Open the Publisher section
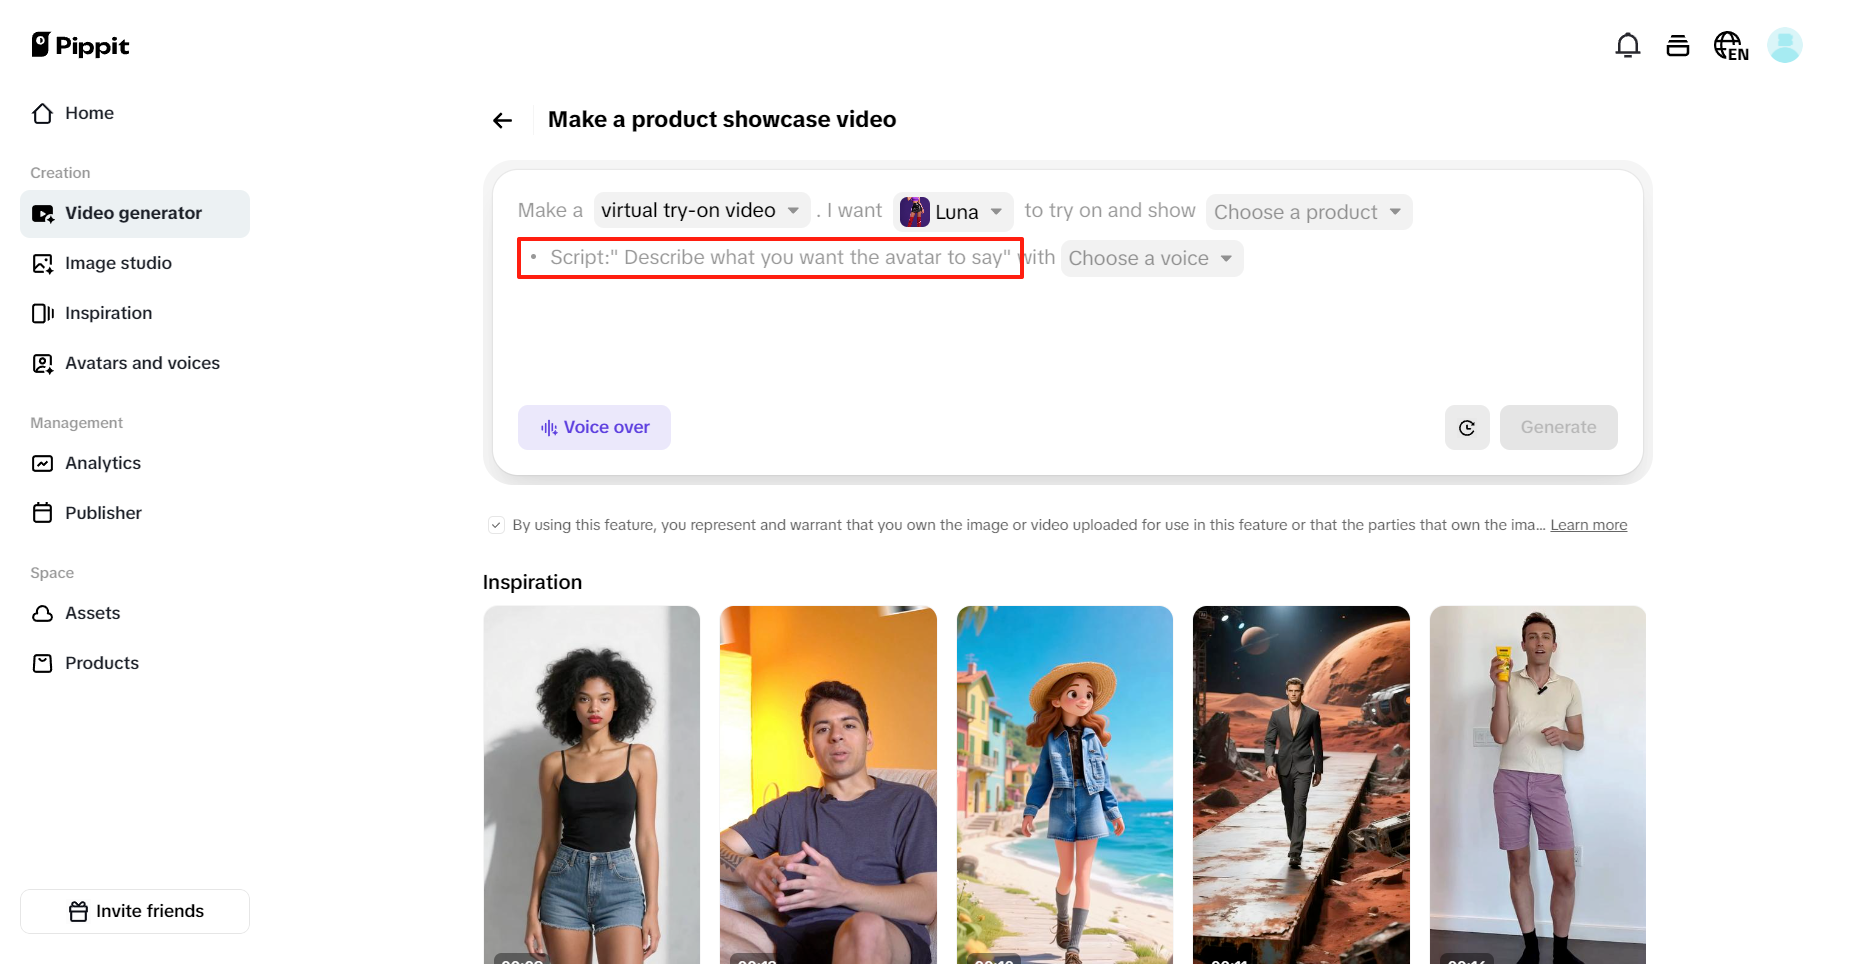The image size is (1865, 969). [x=103, y=513]
